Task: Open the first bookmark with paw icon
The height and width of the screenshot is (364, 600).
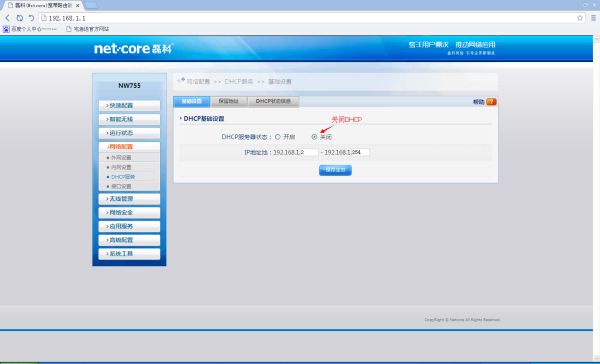Action: (30, 29)
